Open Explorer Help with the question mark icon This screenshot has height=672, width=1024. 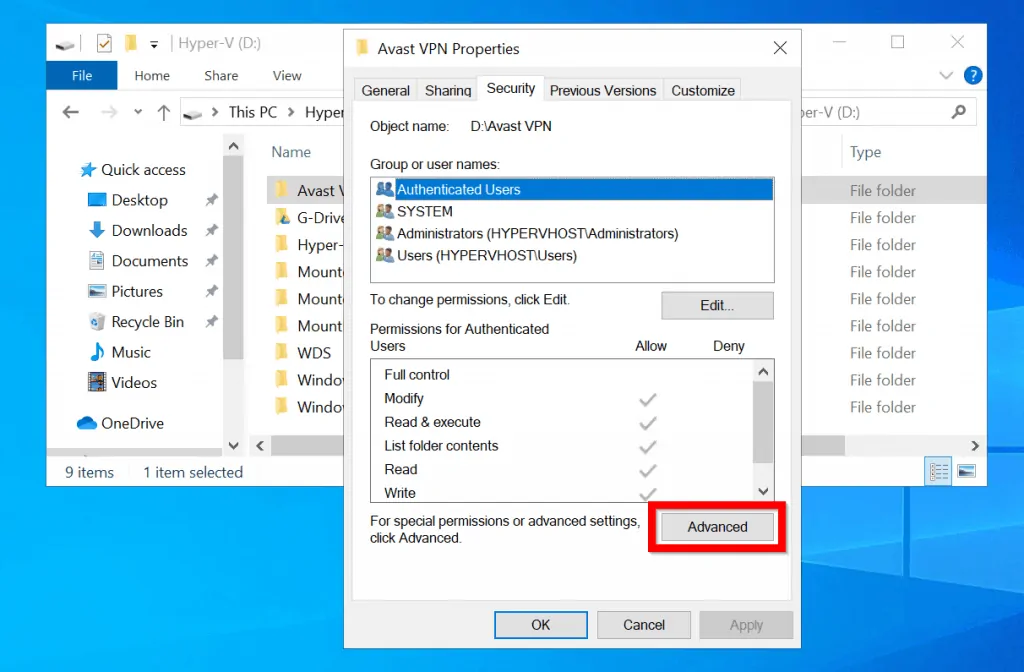tap(973, 75)
